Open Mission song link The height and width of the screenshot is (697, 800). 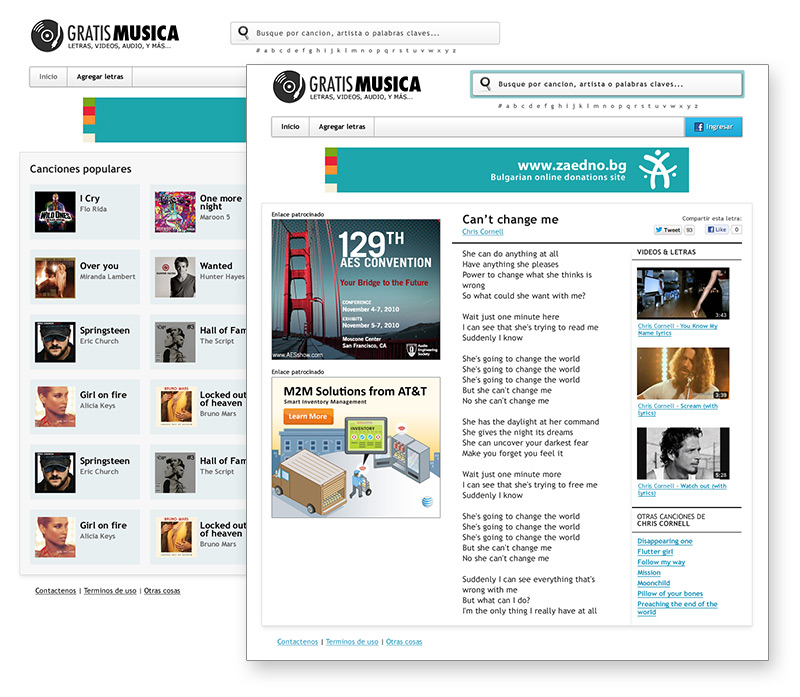649,572
